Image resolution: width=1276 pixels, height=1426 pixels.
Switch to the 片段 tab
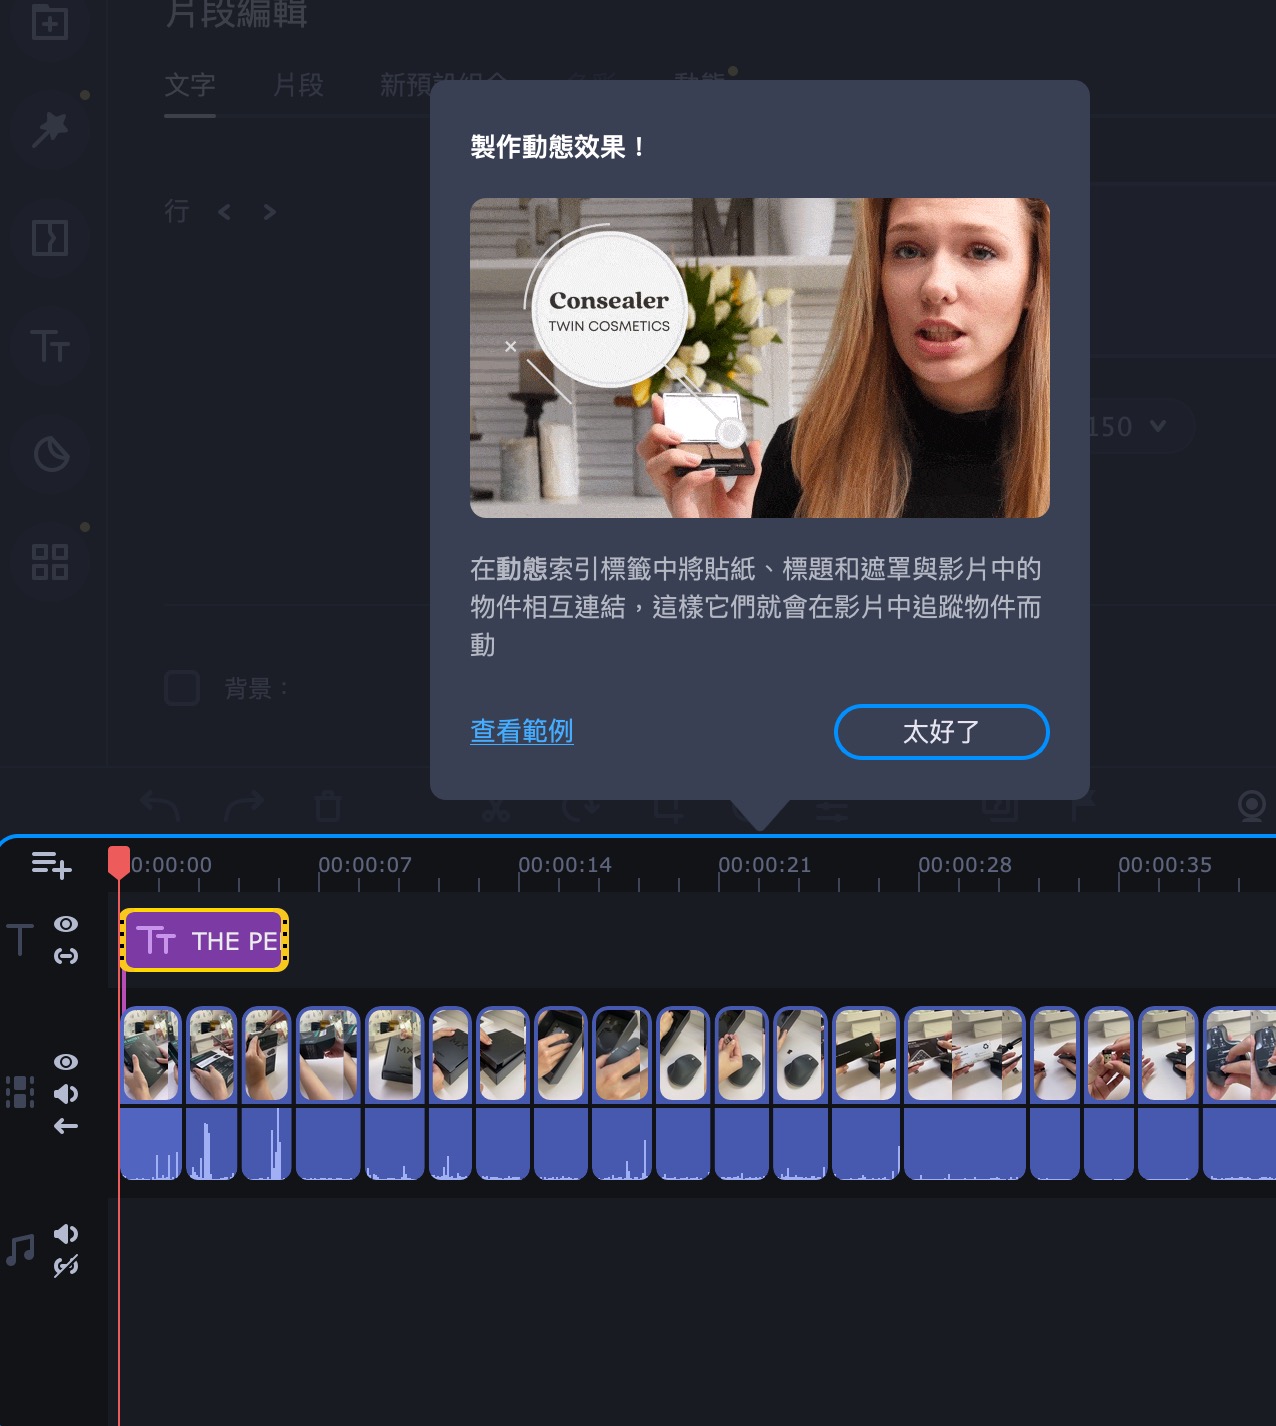click(x=299, y=85)
